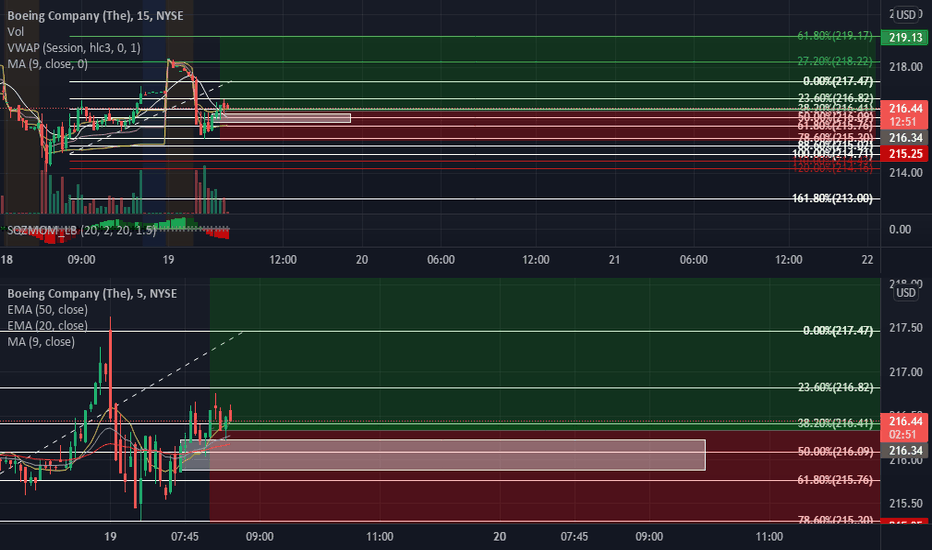Click the 50.00%(216.09) label on 5-minute chart

click(835, 451)
